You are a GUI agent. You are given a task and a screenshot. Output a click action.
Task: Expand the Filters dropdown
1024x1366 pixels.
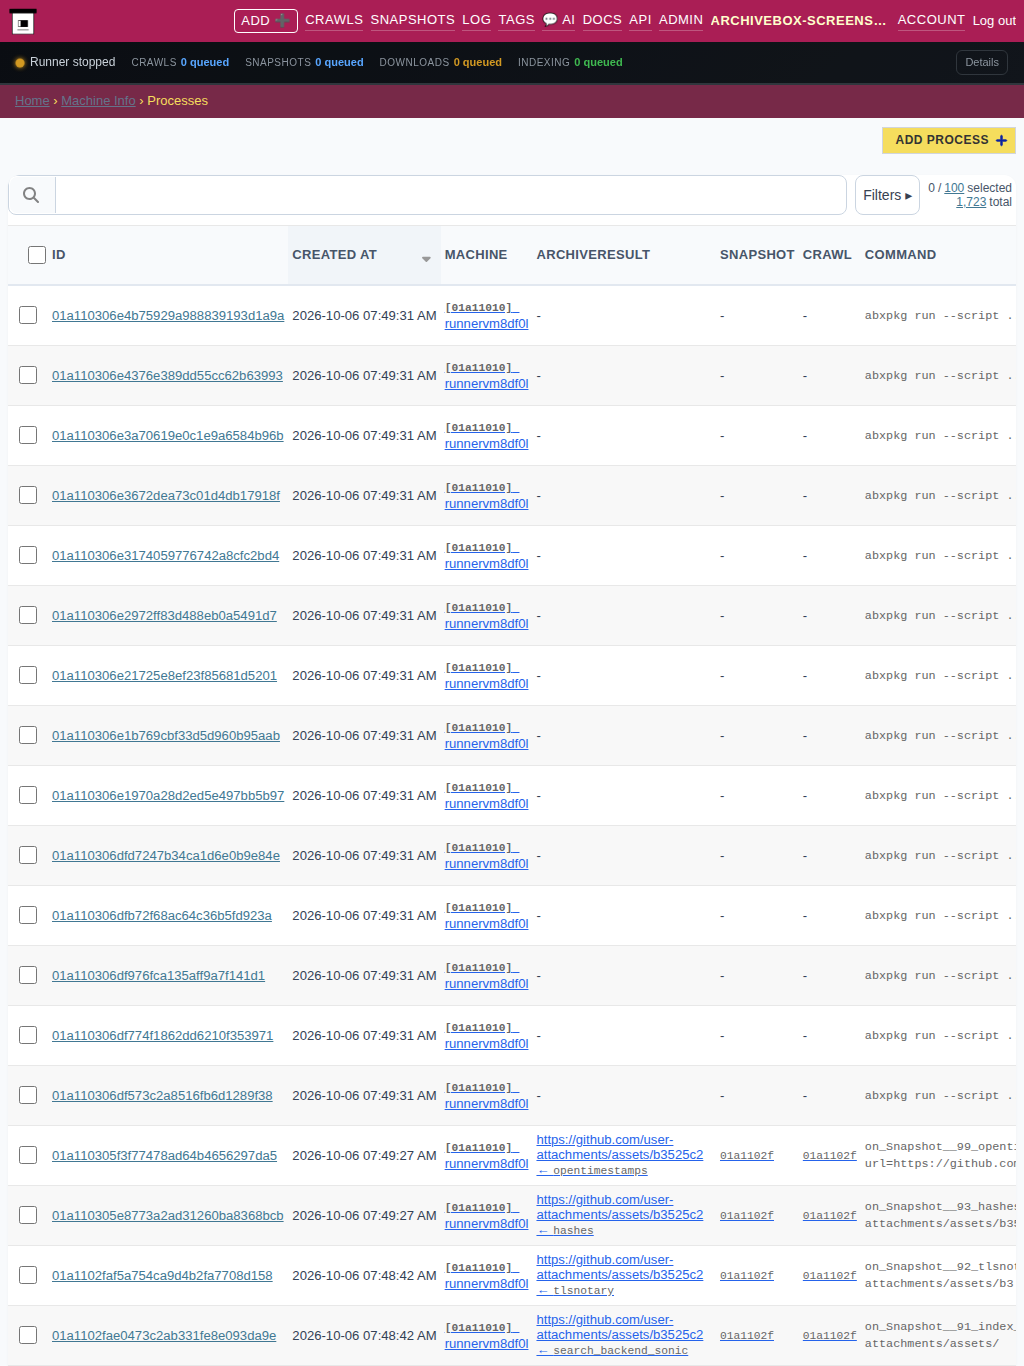pos(887,195)
